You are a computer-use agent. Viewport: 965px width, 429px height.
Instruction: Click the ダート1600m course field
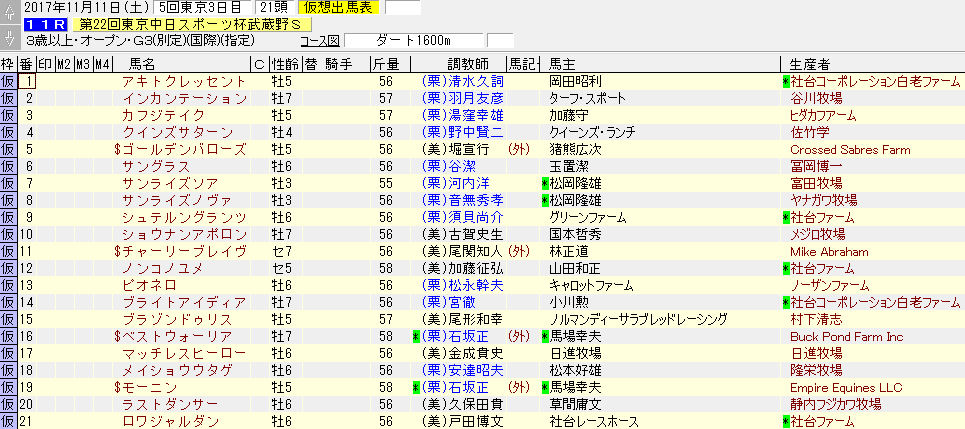(x=414, y=41)
